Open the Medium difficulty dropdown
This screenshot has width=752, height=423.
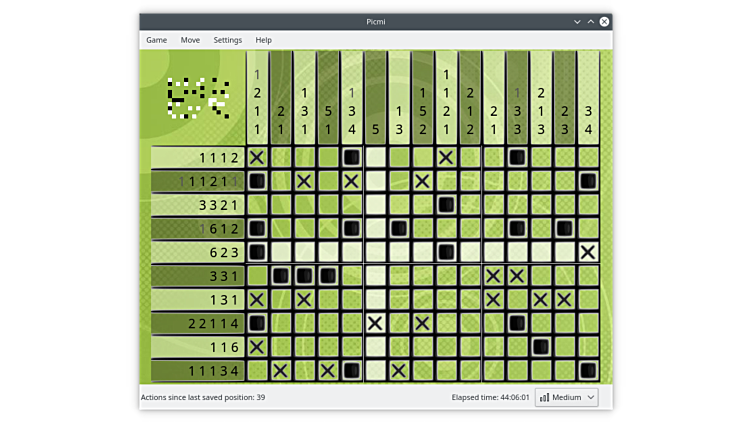coord(567,397)
